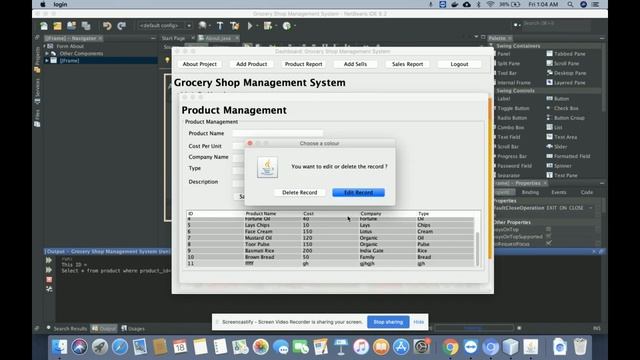Image resolution: width=640 pixels, height=360 pixels.
Task: Click the Add Product button
Action: point(251,64)
